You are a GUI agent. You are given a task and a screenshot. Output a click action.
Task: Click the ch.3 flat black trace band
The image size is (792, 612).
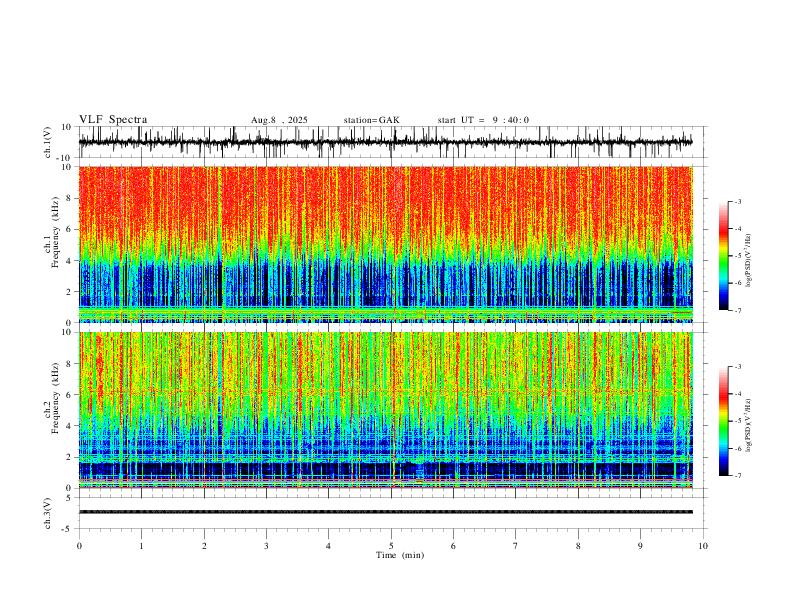point(385,512)
